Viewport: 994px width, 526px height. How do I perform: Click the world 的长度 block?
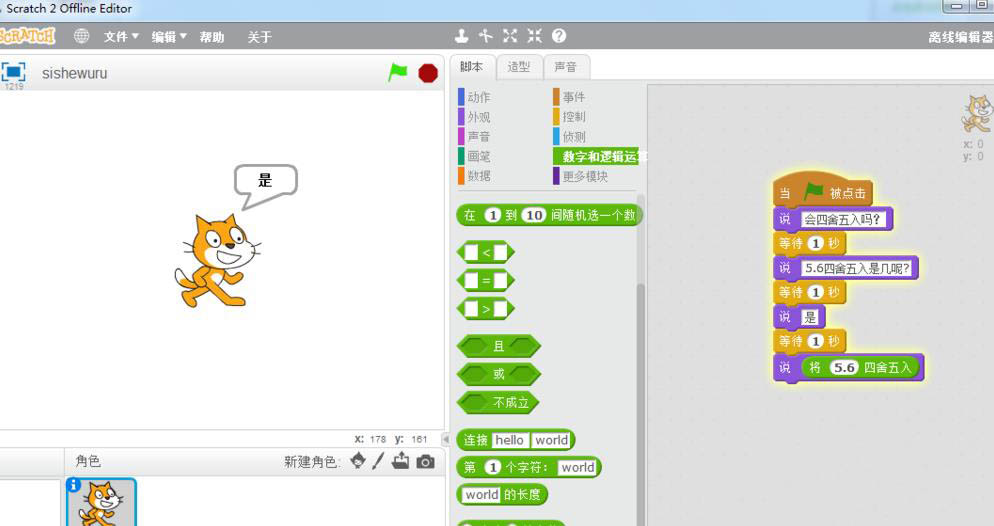point(501,494)
